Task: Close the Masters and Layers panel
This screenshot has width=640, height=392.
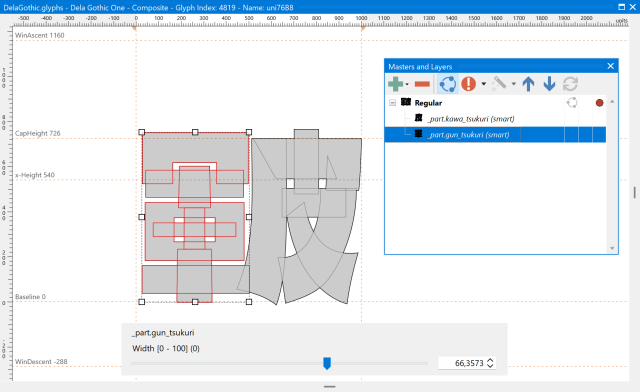Action: pos(611,66)
